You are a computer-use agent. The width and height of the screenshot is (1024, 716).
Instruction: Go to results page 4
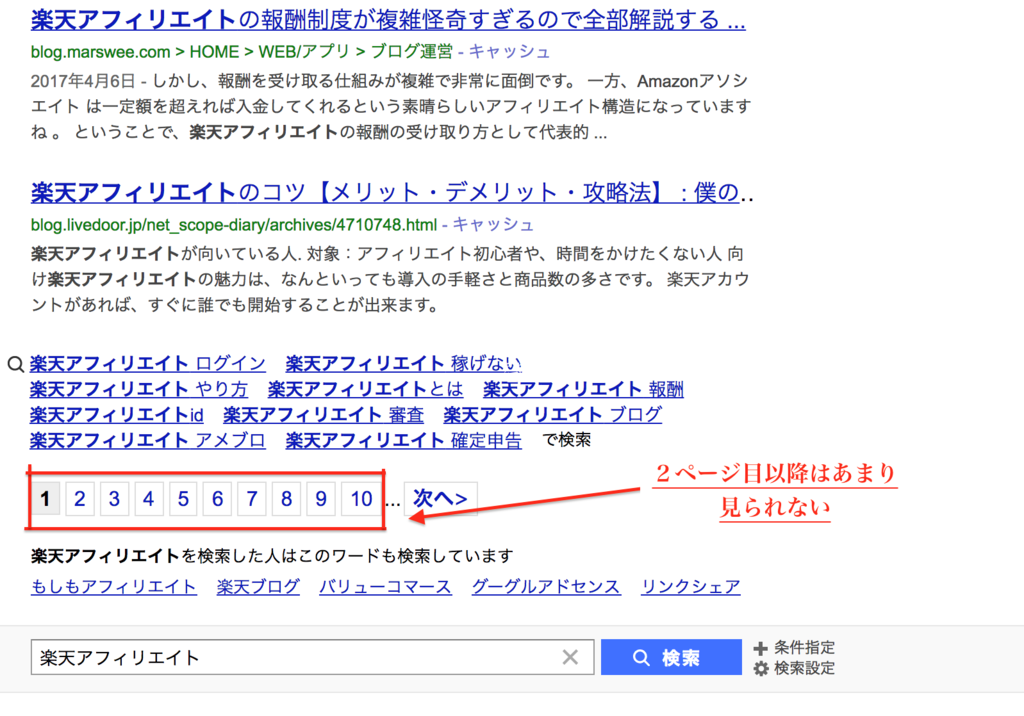(x=149, y=499)
